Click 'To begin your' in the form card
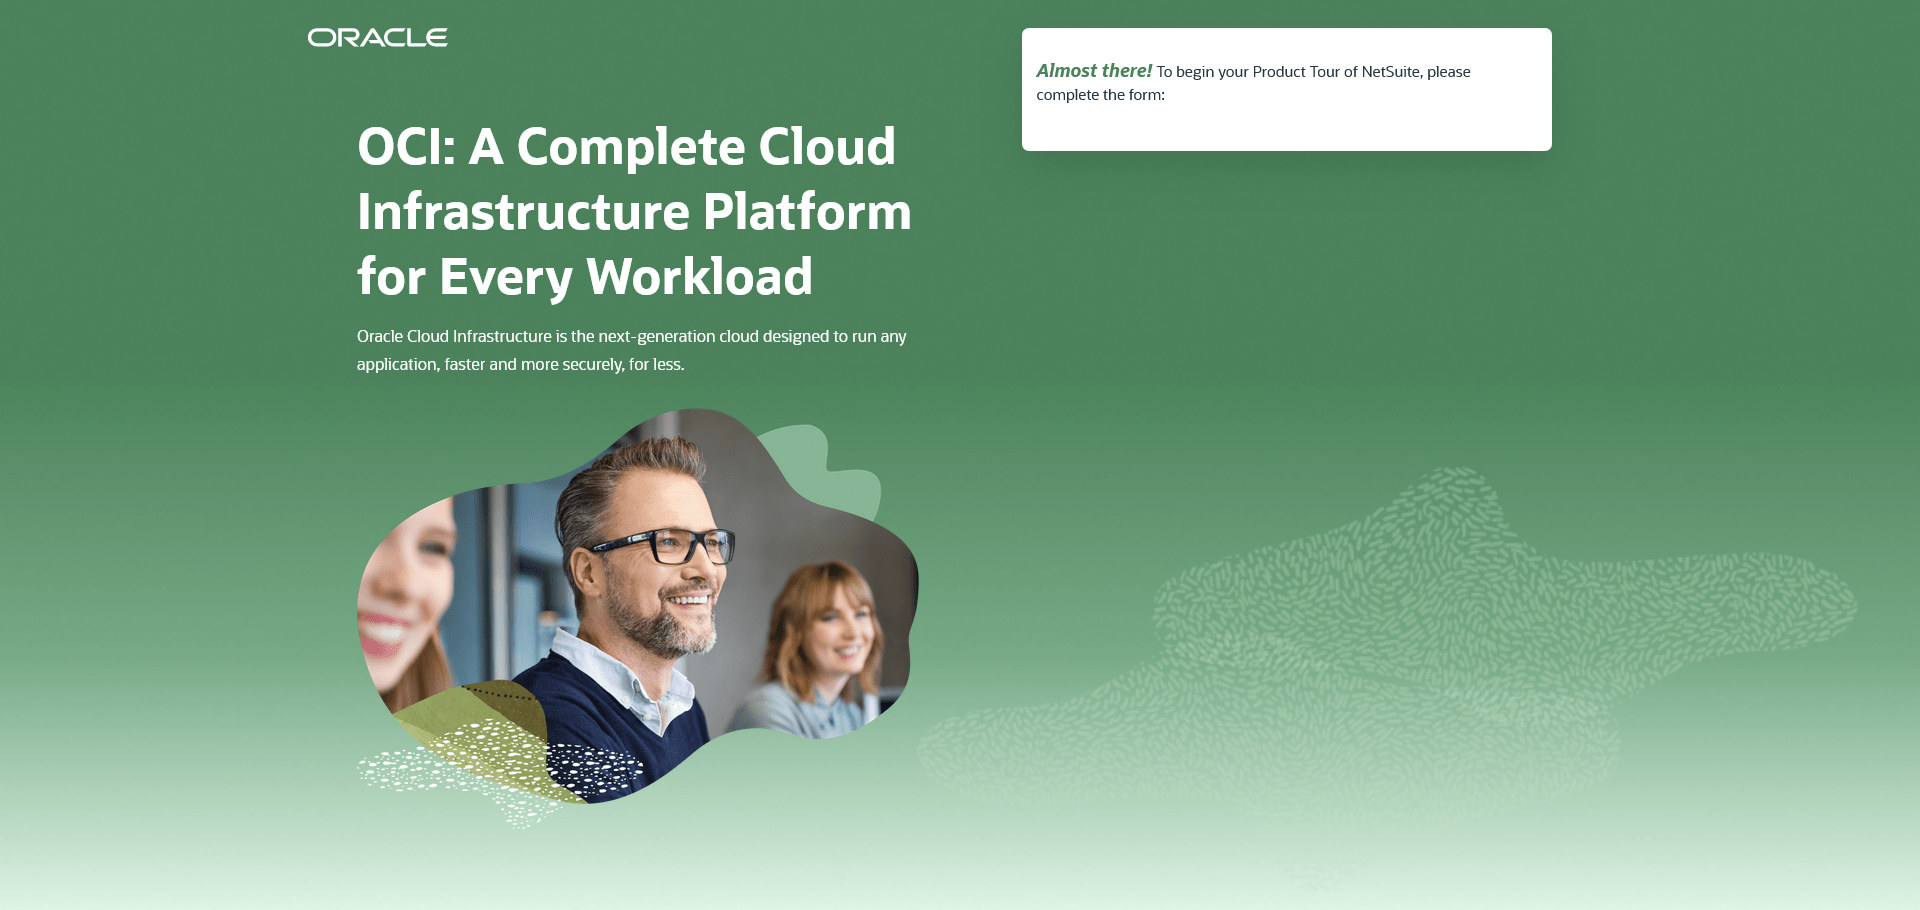The image size is (1920, 910). pos(1202,72)
